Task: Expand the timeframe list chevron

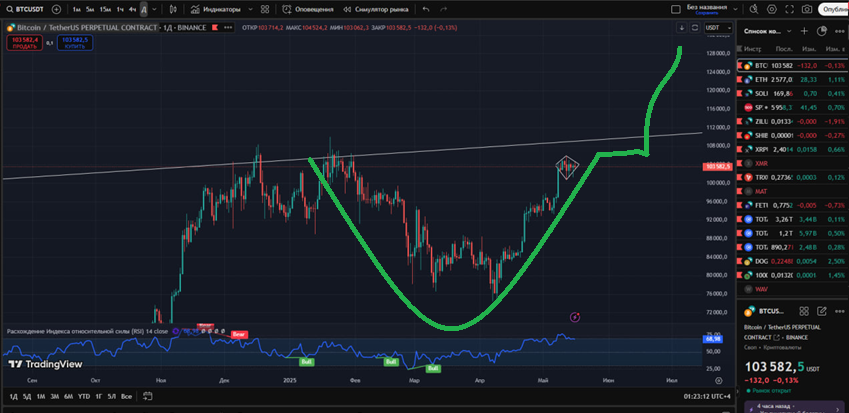Action: (155, 9)
